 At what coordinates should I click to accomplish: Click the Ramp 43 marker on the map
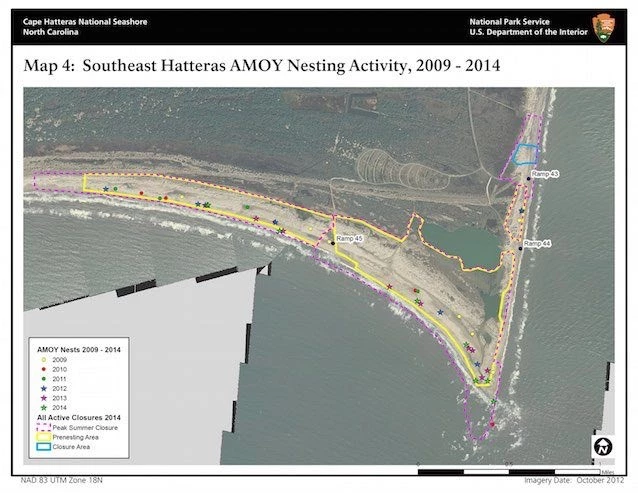point(529,178)
